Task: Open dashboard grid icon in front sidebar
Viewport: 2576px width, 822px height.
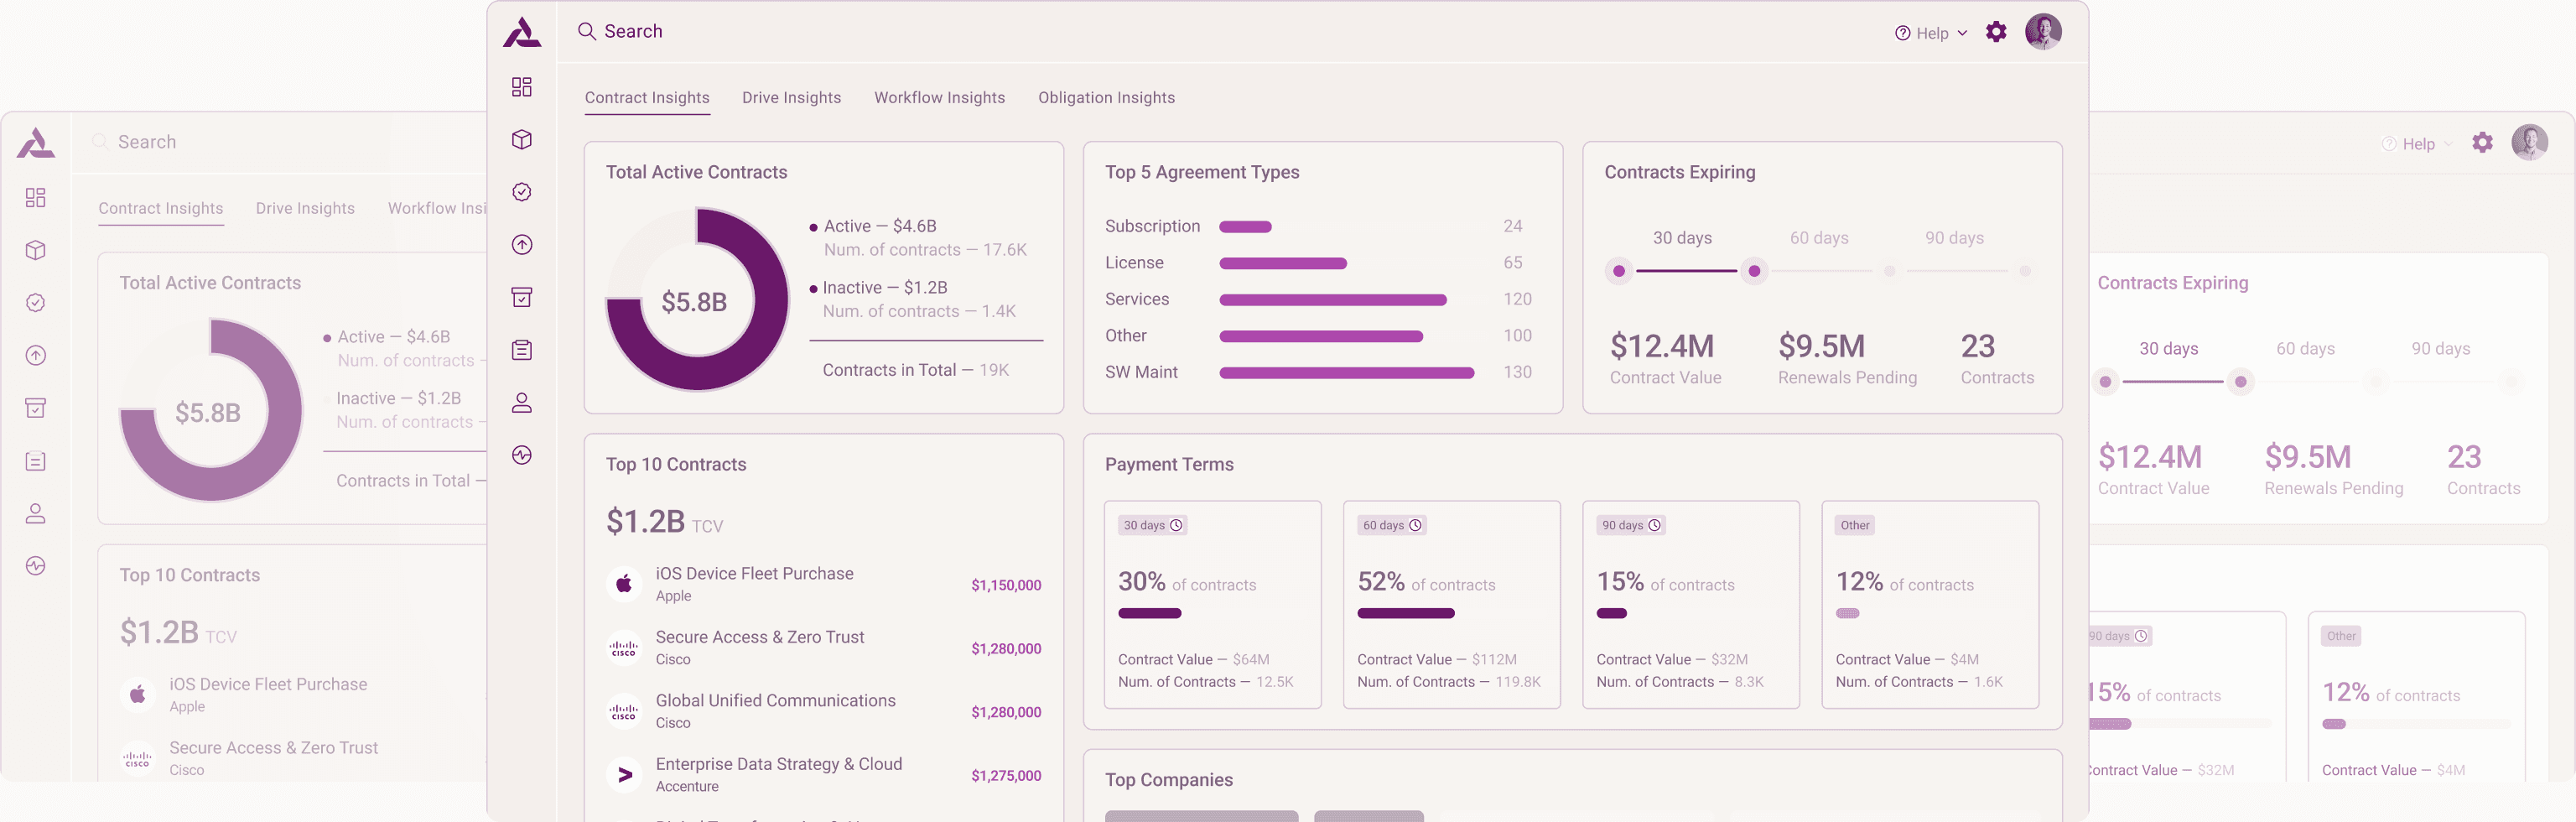Action: pos(521,87)
